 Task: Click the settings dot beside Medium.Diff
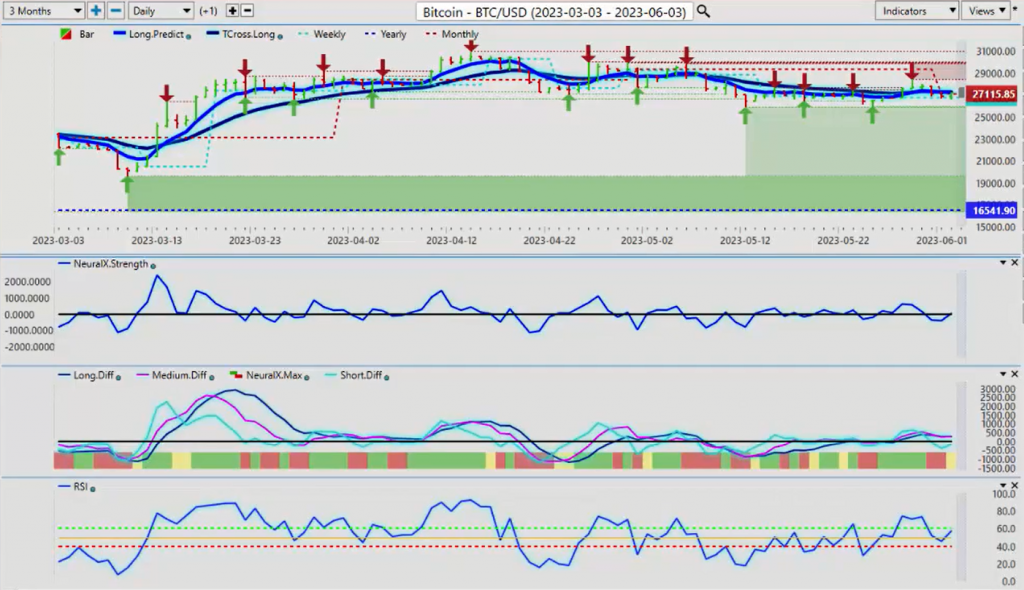pyautogui.click(x=212, y=377)
